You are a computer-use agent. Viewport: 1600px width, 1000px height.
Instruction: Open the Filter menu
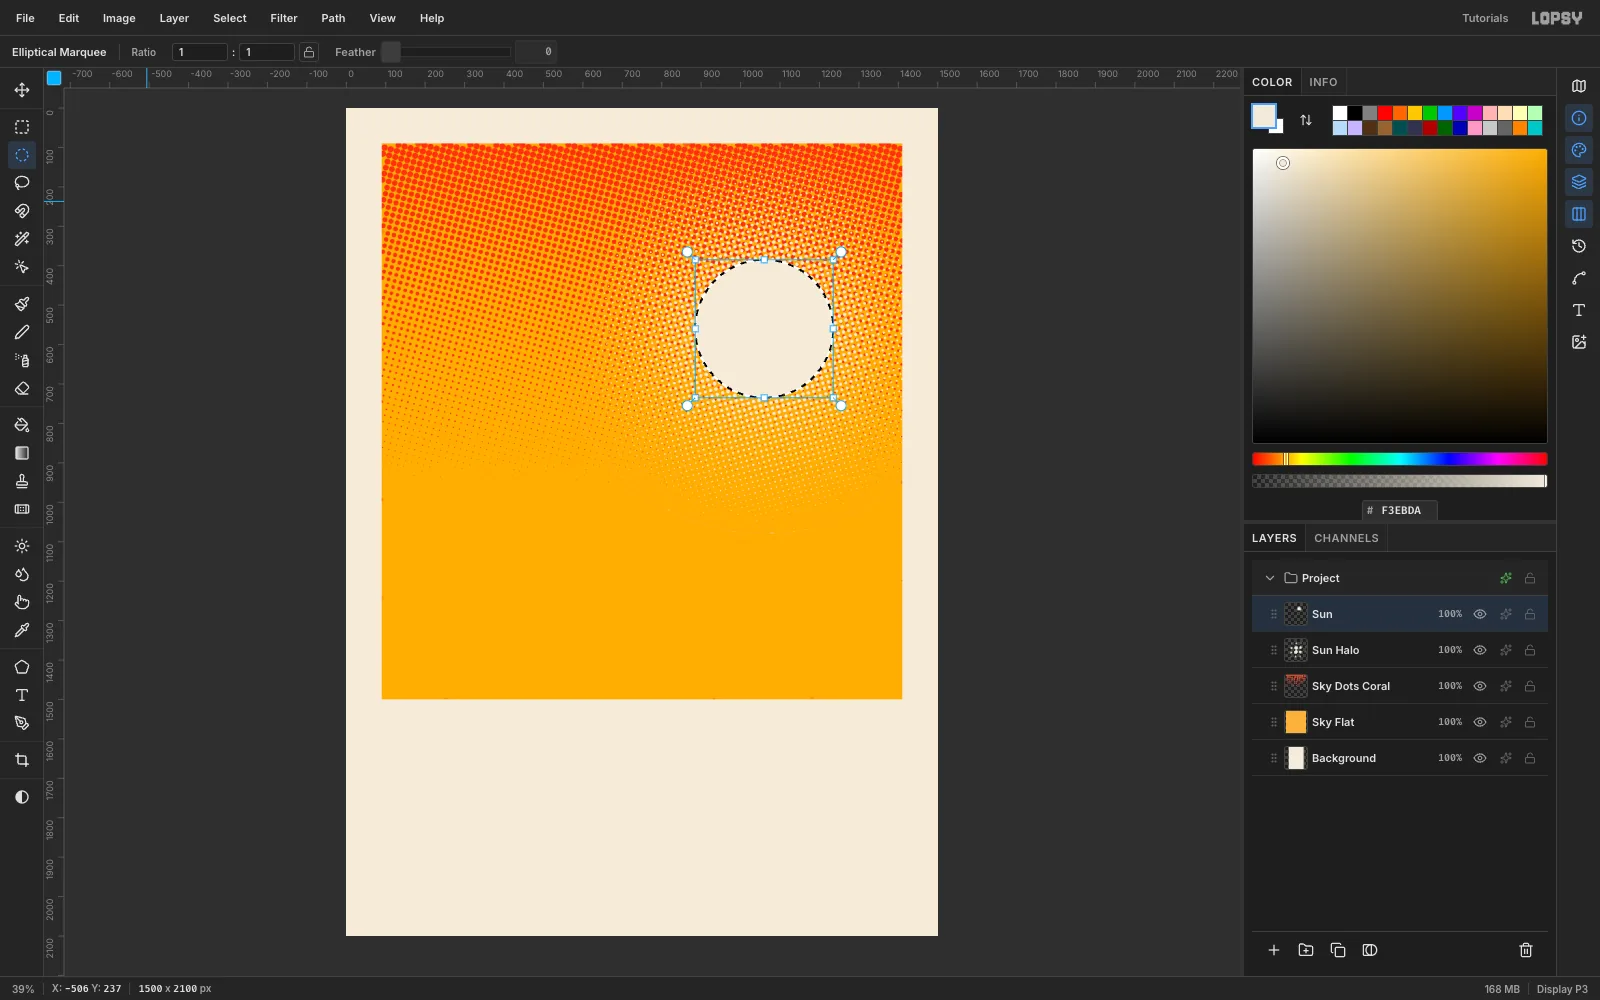pos(284,18)
